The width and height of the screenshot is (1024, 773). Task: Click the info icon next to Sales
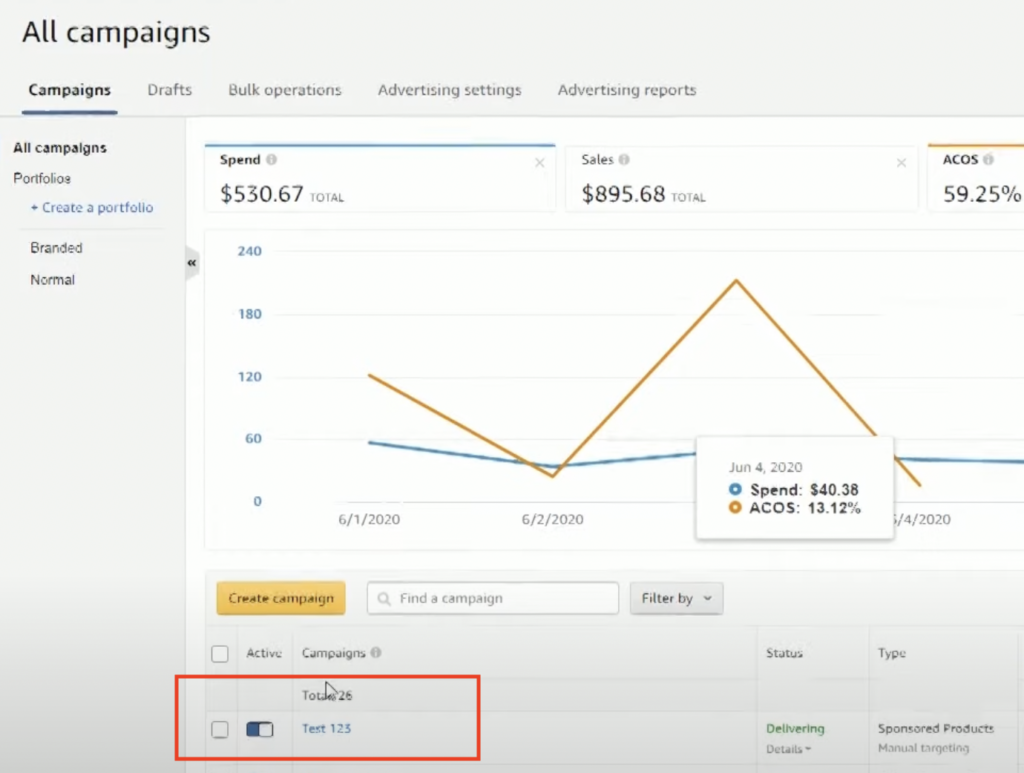[625, 160]
